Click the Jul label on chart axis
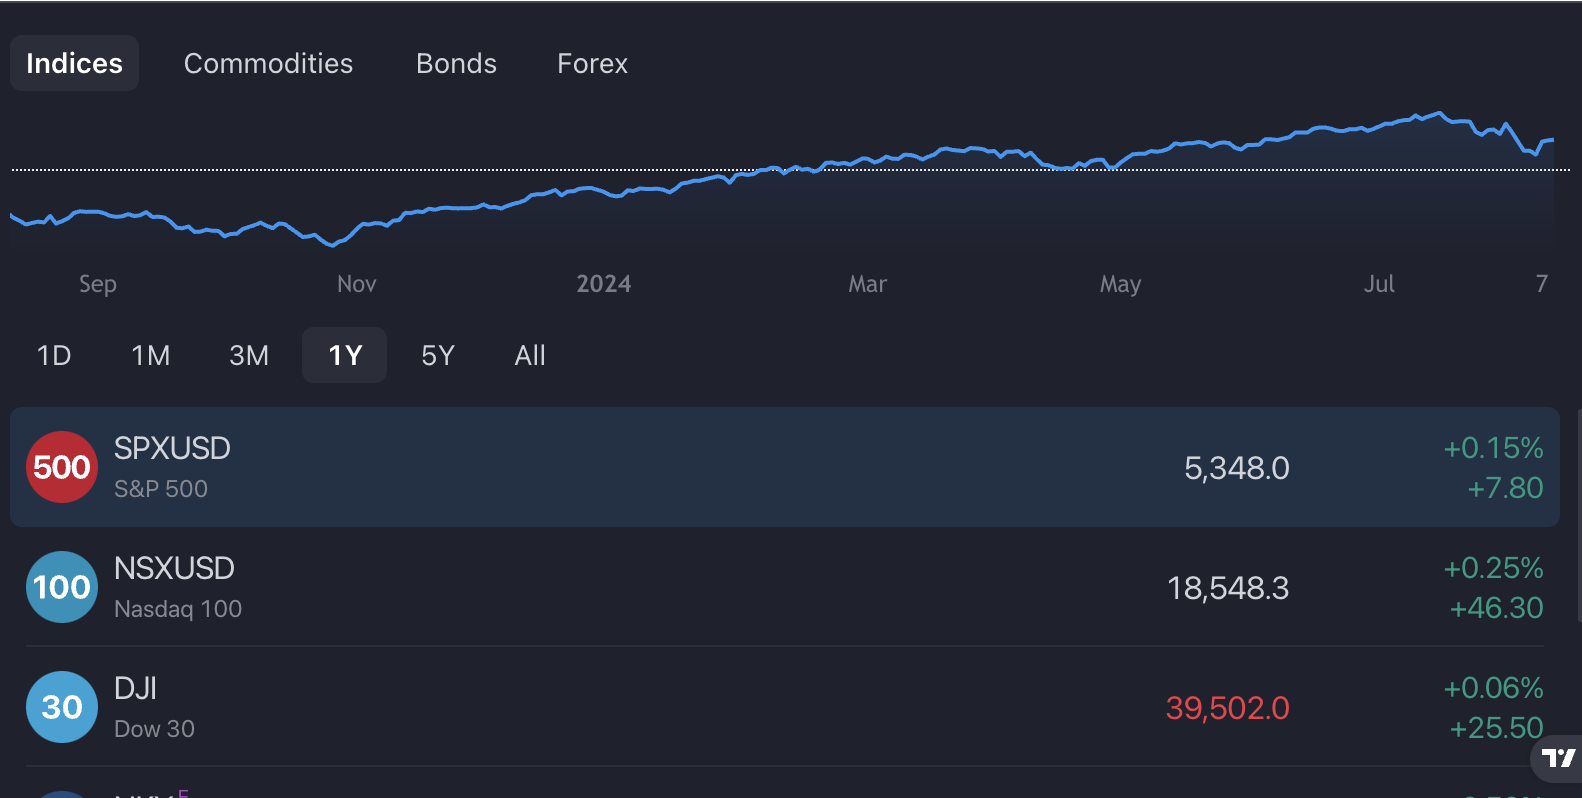Screen dimensions: 1582x798 [1379, 284]
